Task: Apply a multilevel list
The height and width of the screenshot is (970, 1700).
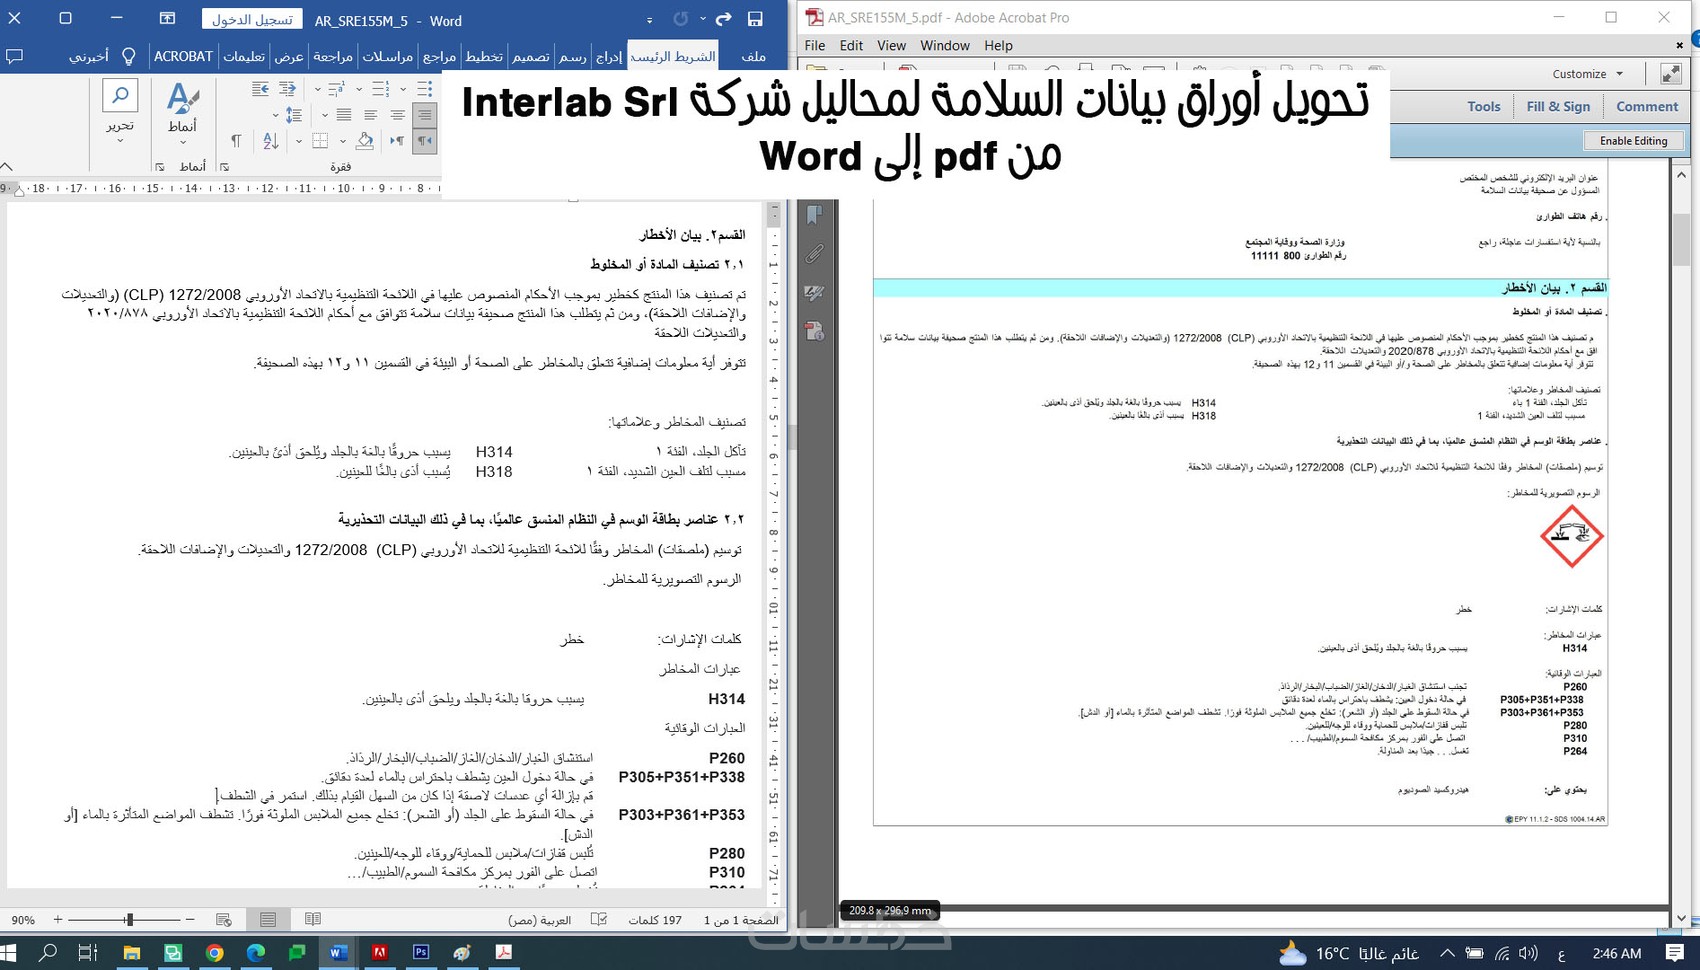Action: point(337,89)
